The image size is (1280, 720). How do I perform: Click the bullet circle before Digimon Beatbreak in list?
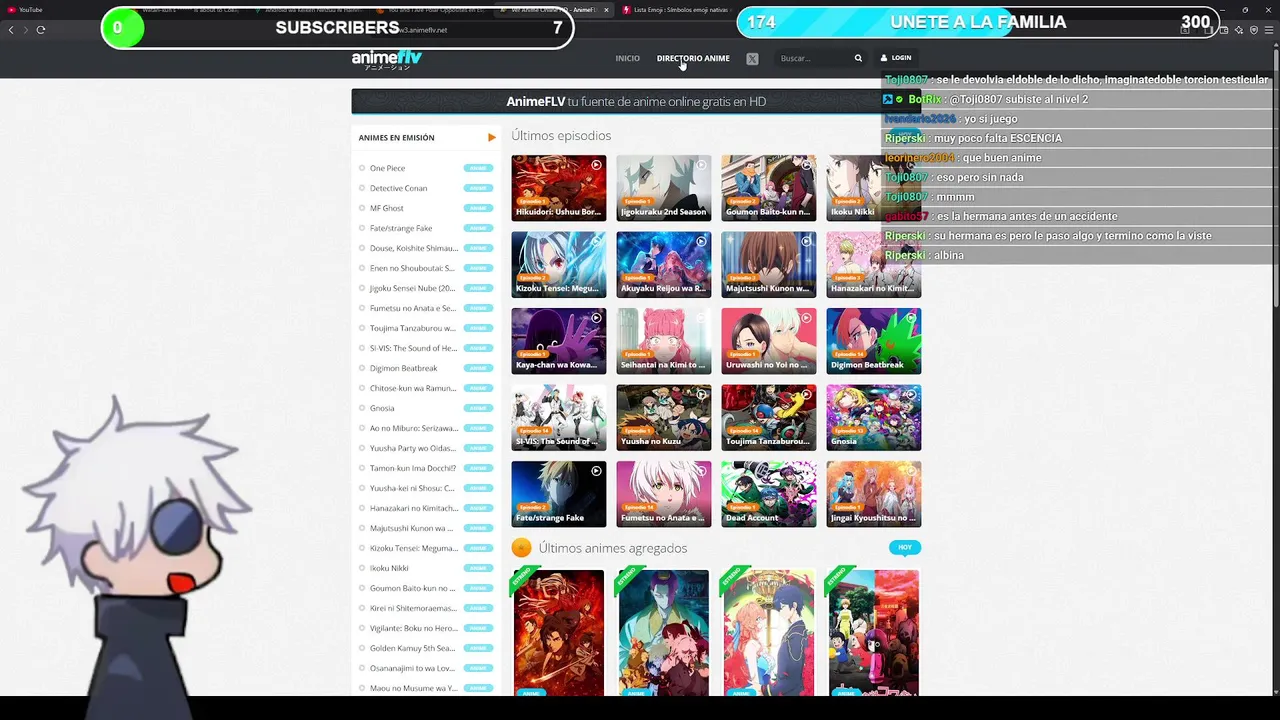[362, 368]
